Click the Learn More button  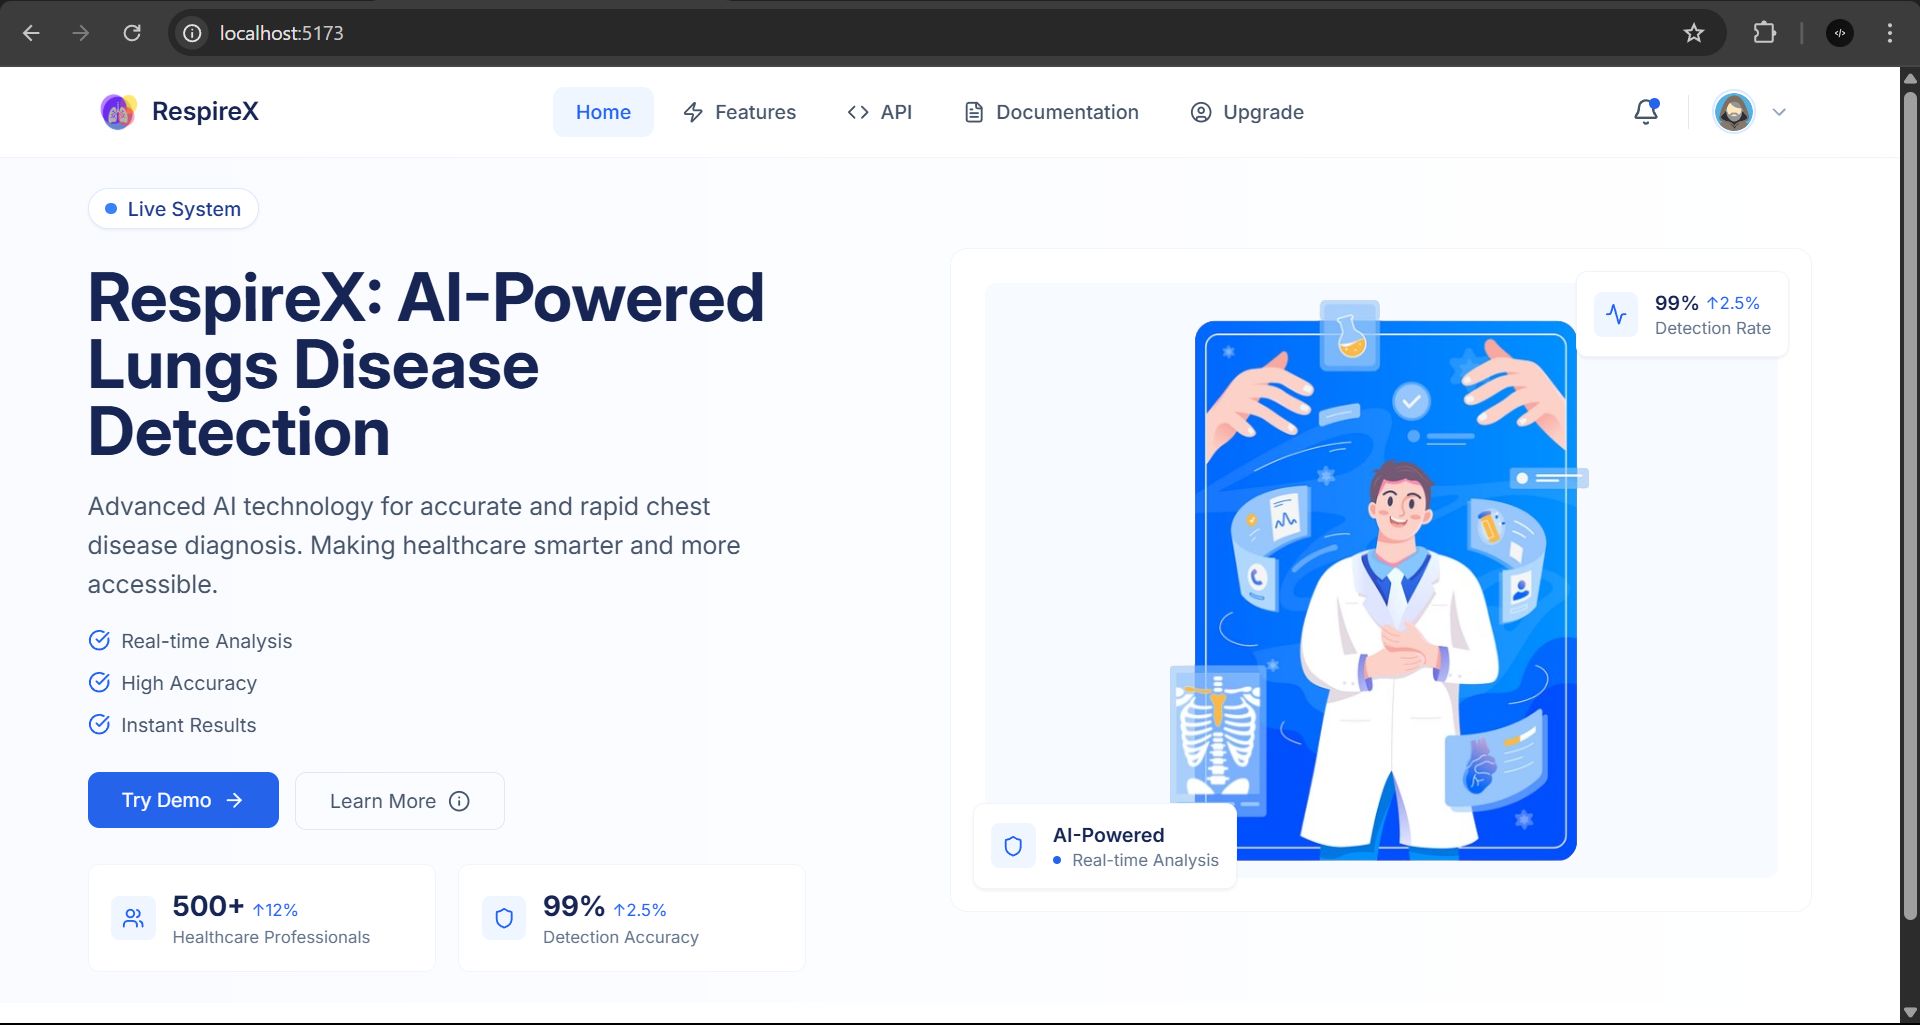(399, 801)
